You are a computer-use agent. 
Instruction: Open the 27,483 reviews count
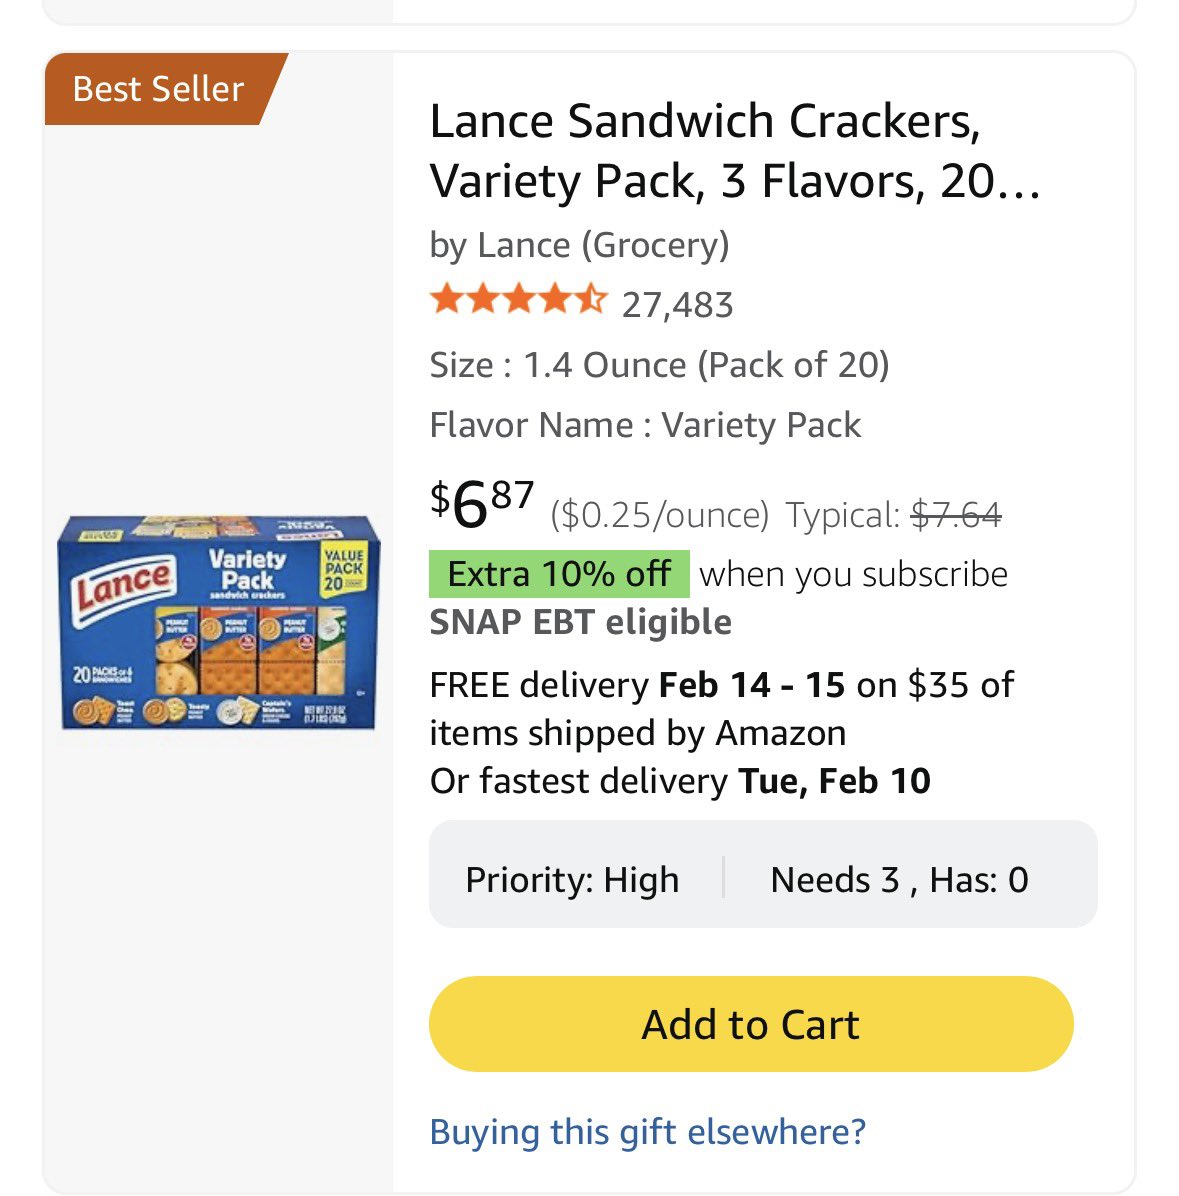pos(677,304)
